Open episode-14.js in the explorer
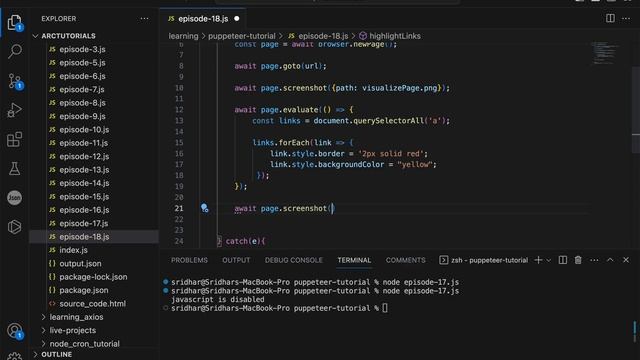 coord(84,183)
